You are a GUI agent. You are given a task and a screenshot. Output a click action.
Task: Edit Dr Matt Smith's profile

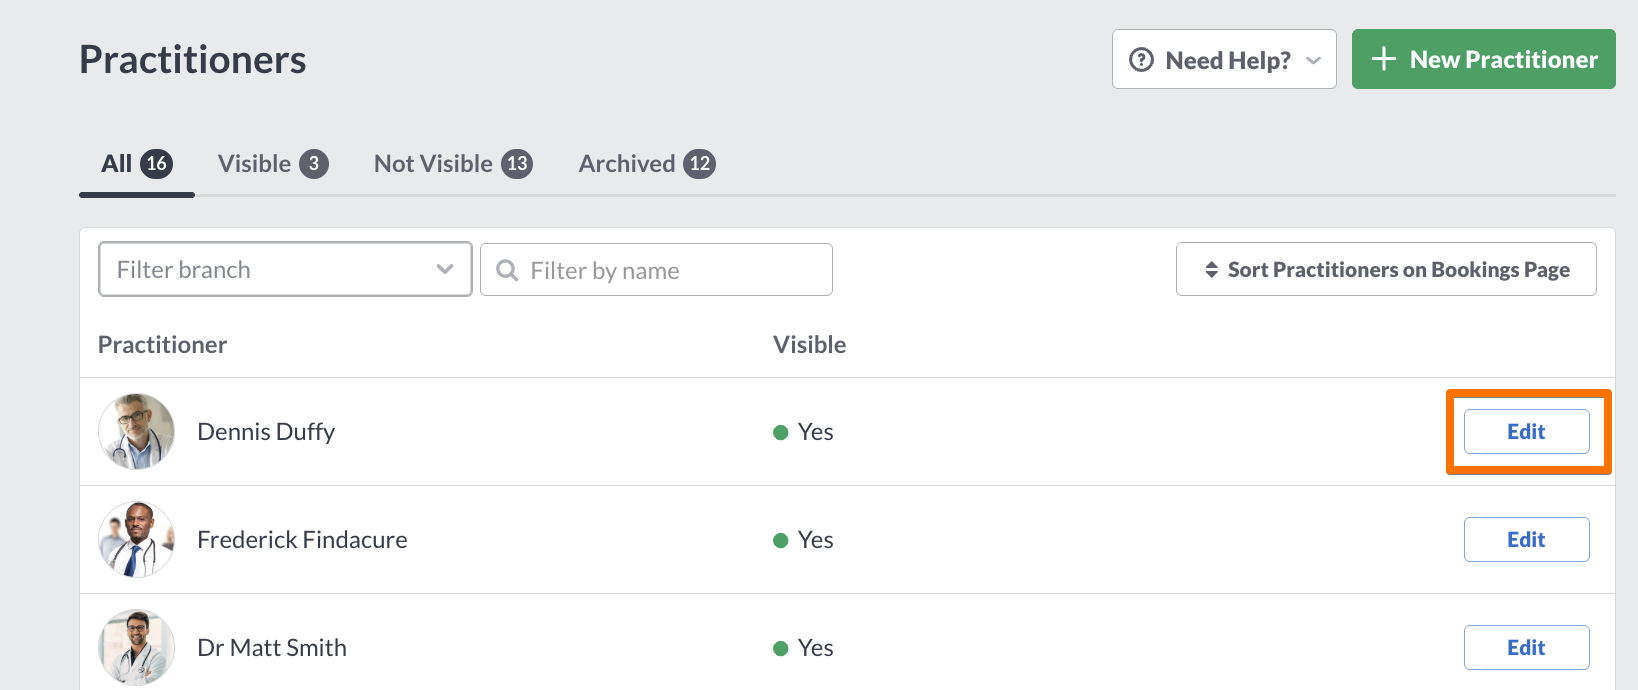[1526, 647]
